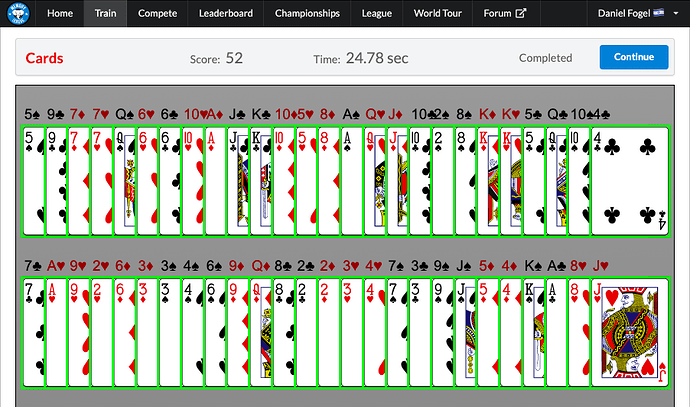Go to the Leaderboard page
The height and width of the screenshot is (407, 690).
[x=226, y=13]
